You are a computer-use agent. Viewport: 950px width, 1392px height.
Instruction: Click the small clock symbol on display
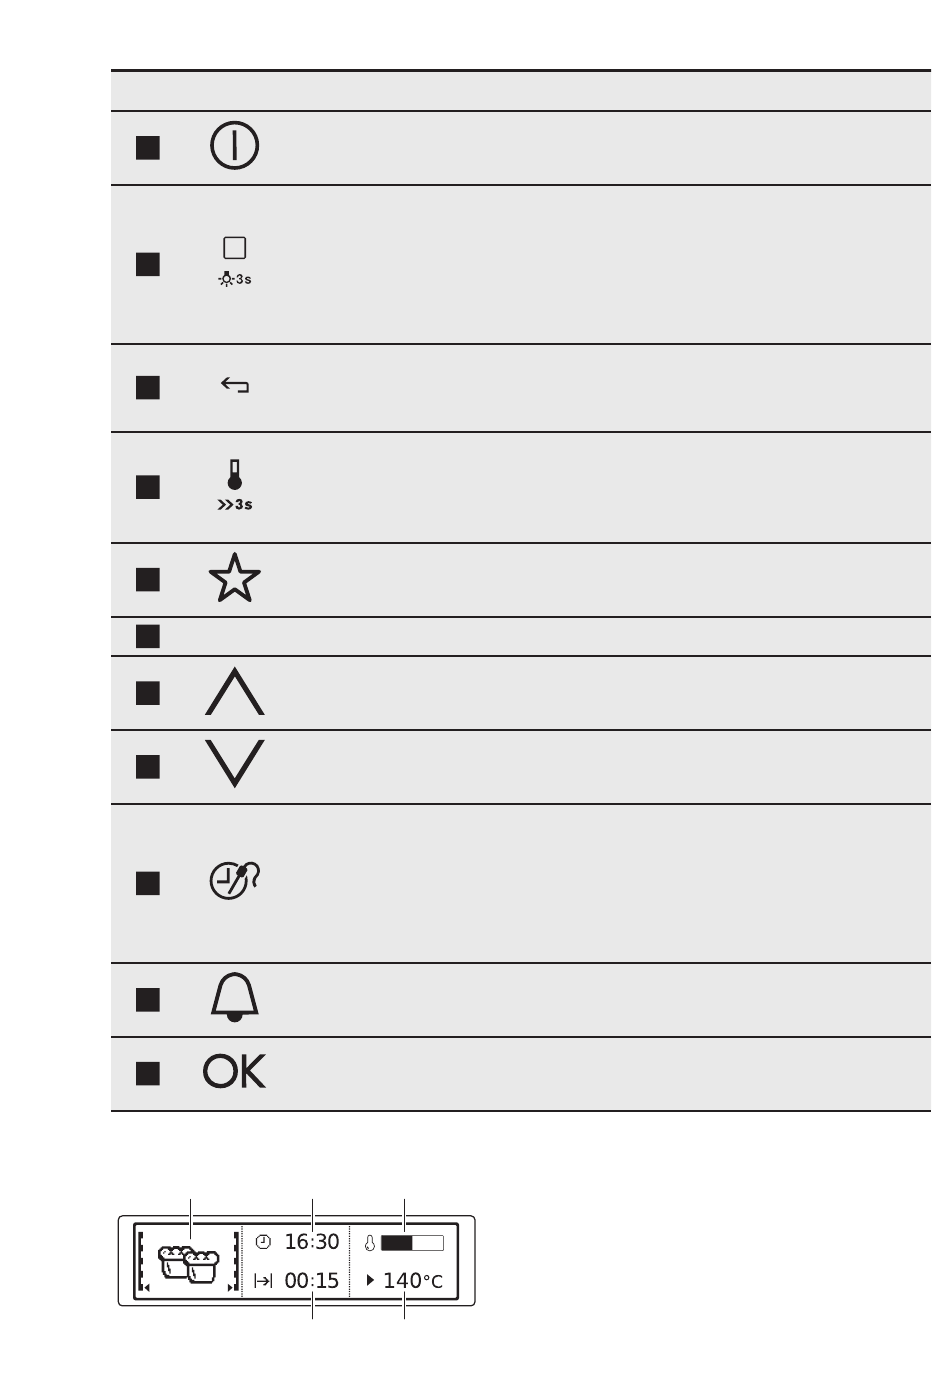263,1242
